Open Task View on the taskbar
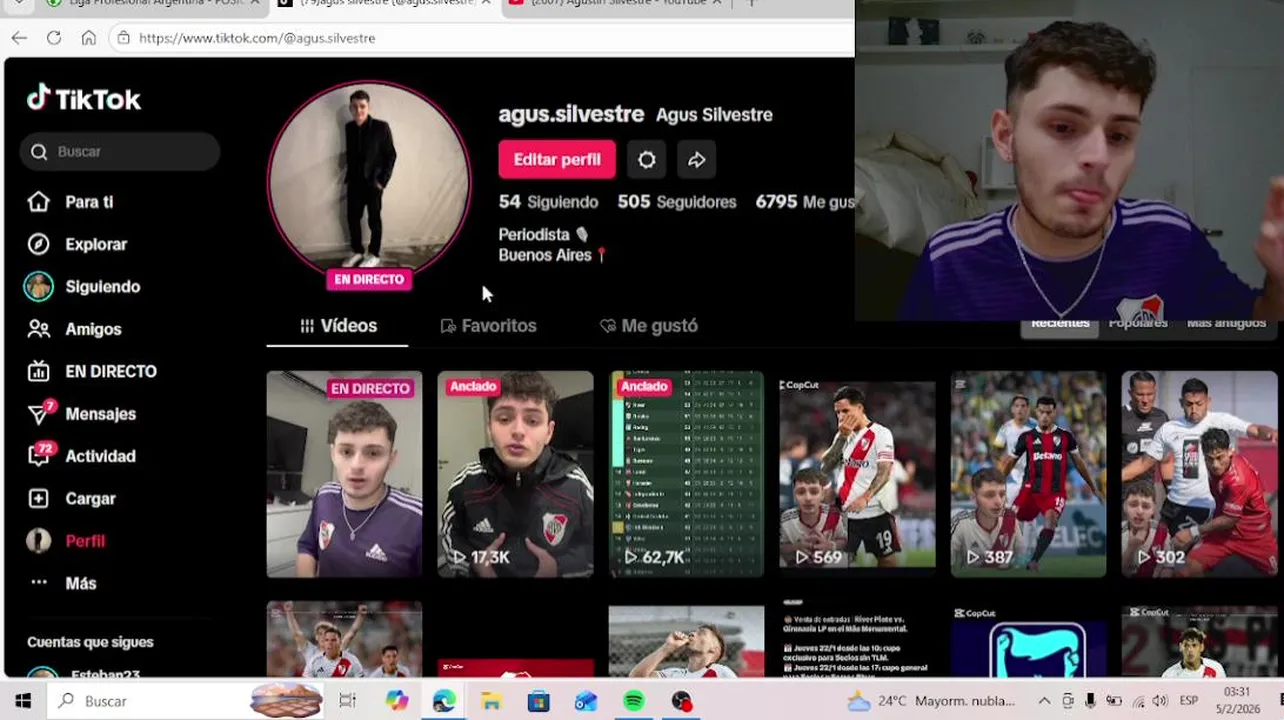Image resolution: width=1284 pixels, height=720 pixels. coord(347,701)
